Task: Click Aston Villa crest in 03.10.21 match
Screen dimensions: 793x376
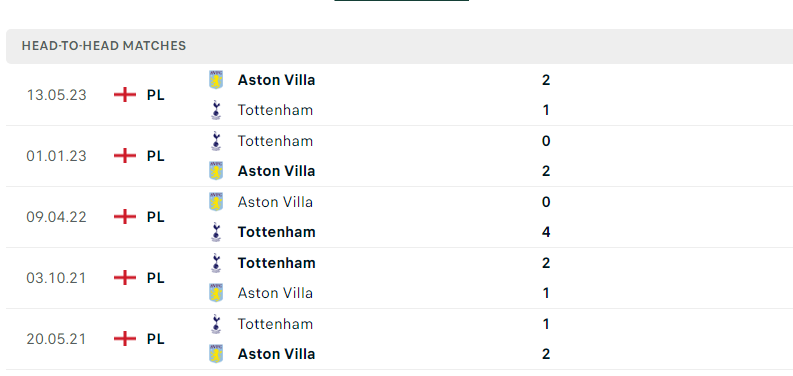Action: (216, 293)
